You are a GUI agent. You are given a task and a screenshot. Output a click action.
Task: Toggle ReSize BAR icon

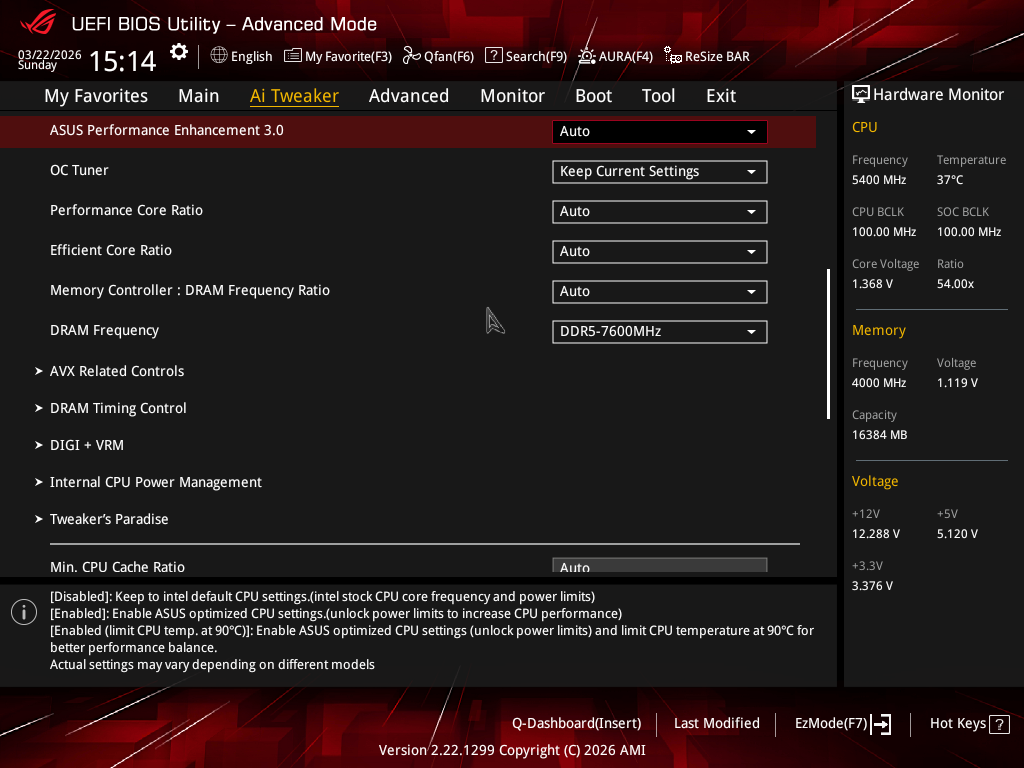(x=673, y=56)
